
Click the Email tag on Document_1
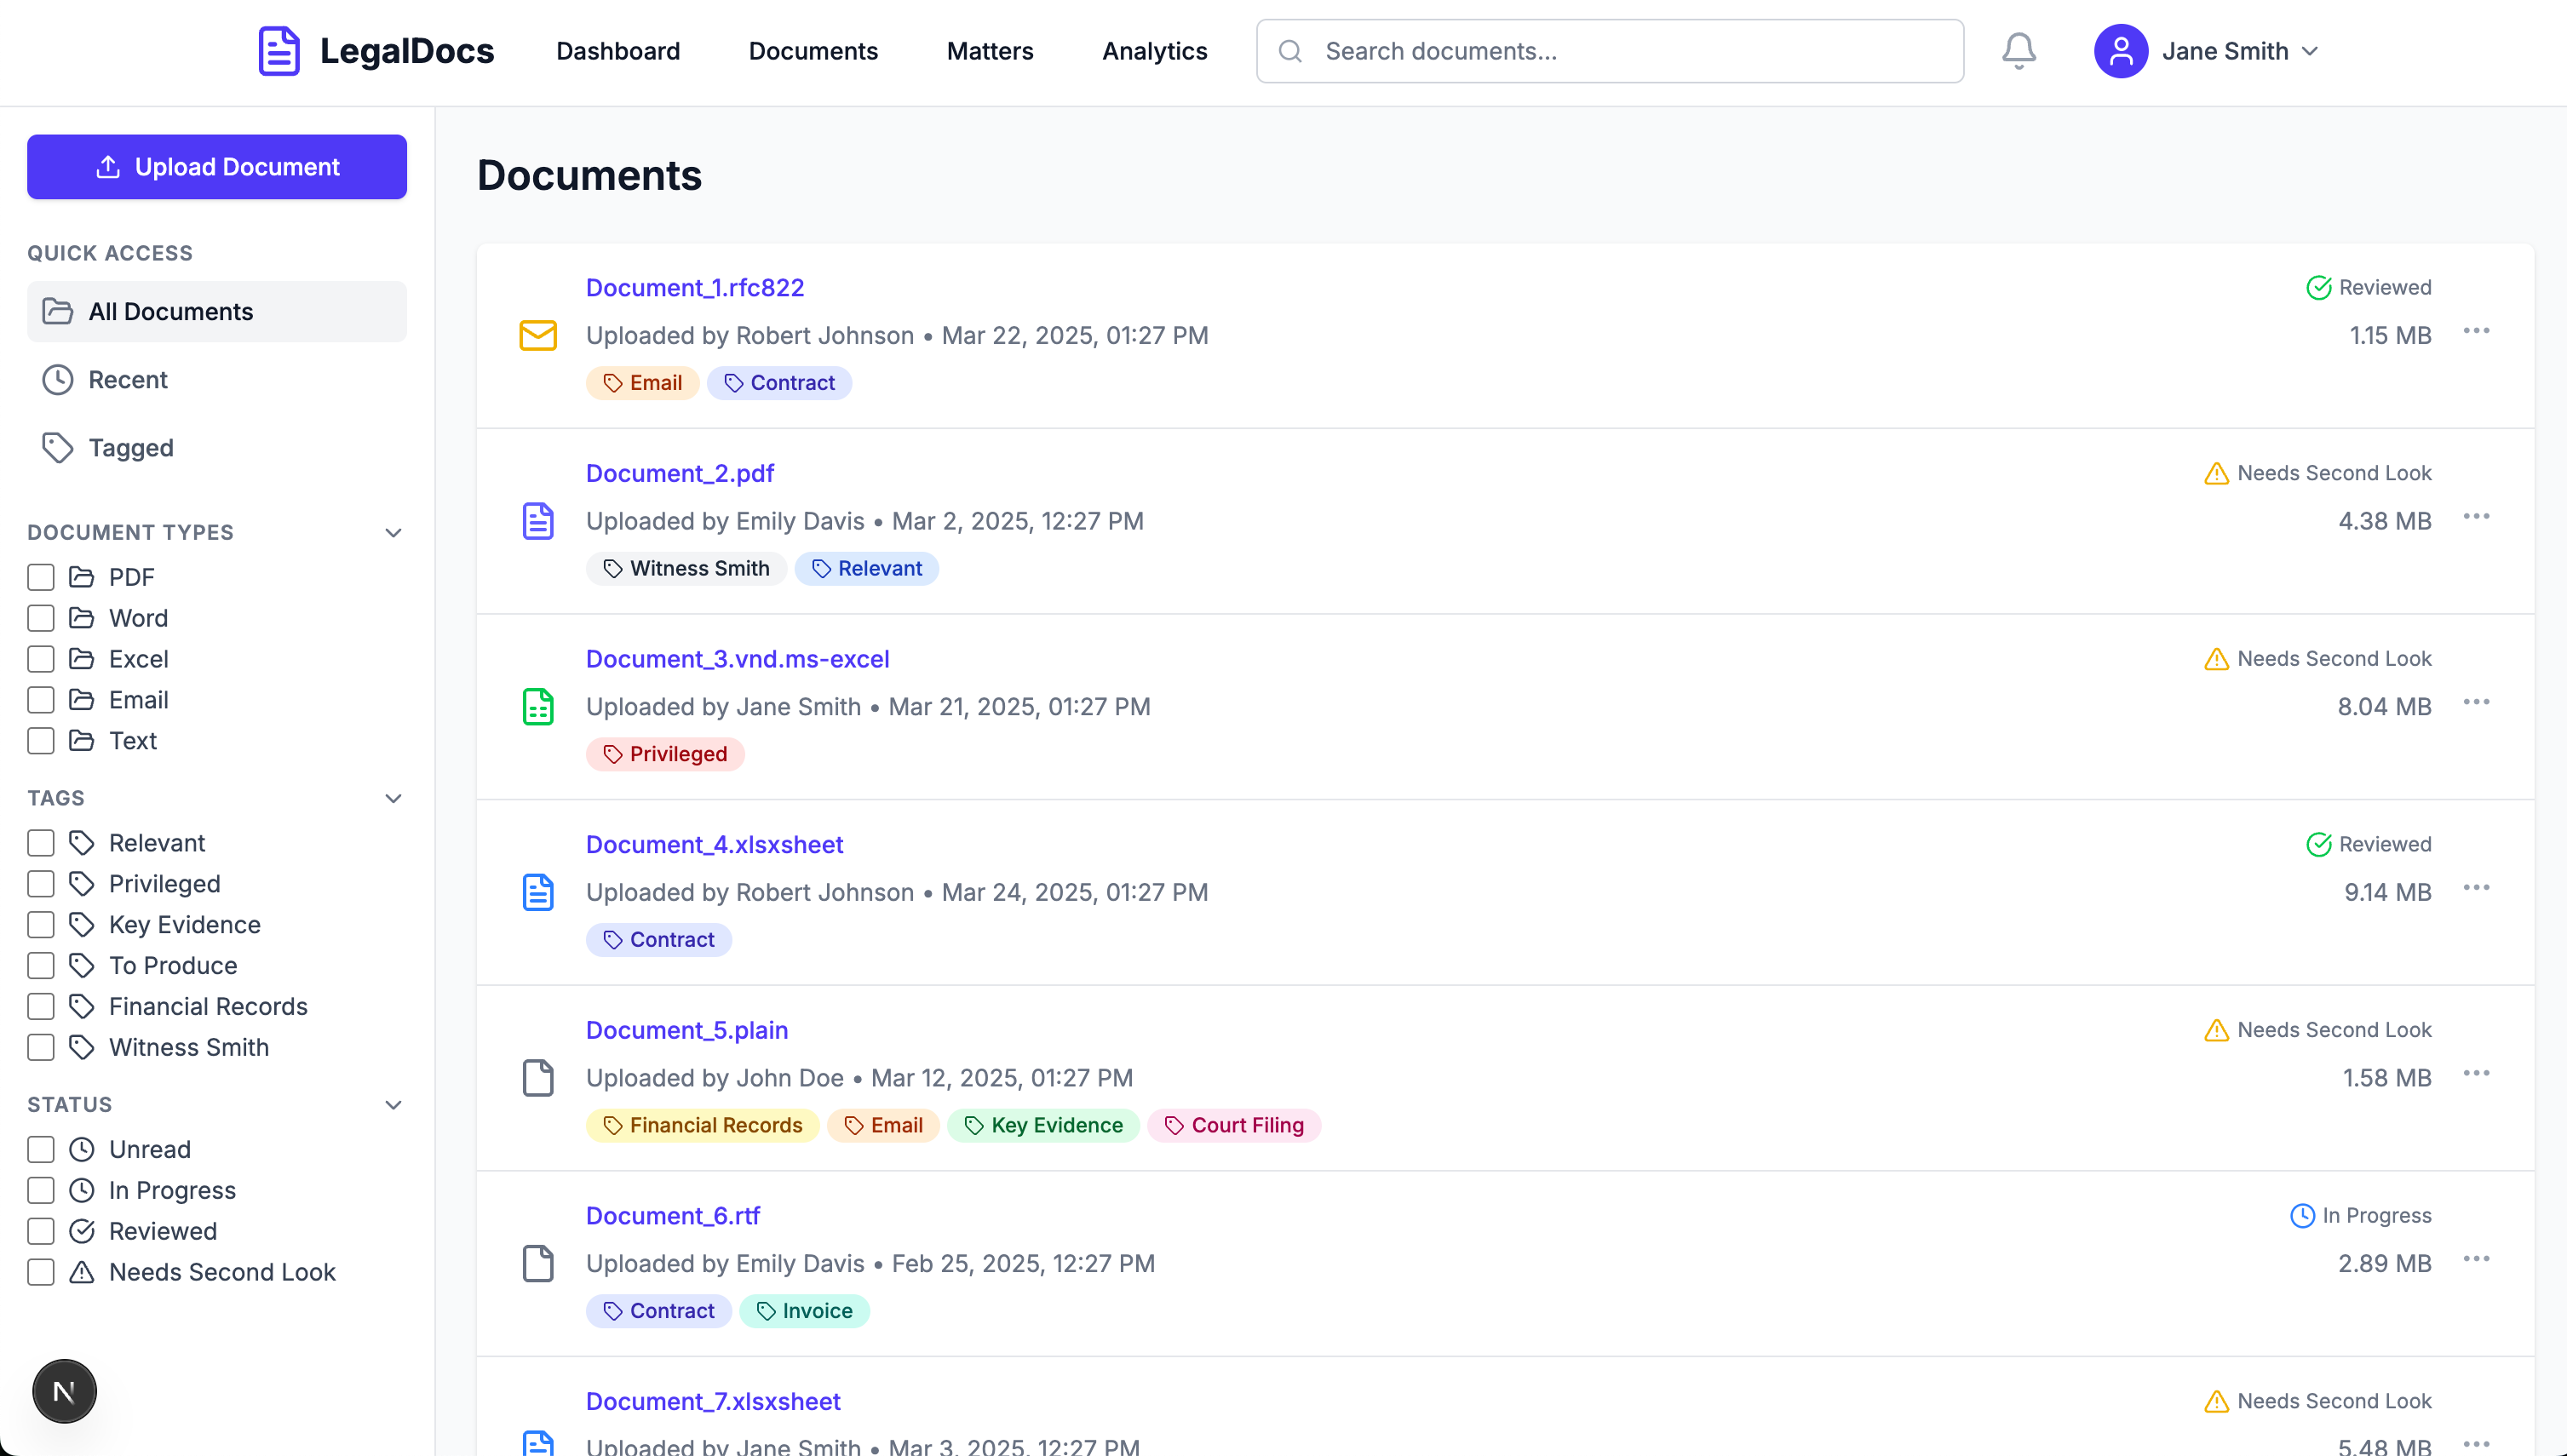pyautogui.click(x=642, y=383)
